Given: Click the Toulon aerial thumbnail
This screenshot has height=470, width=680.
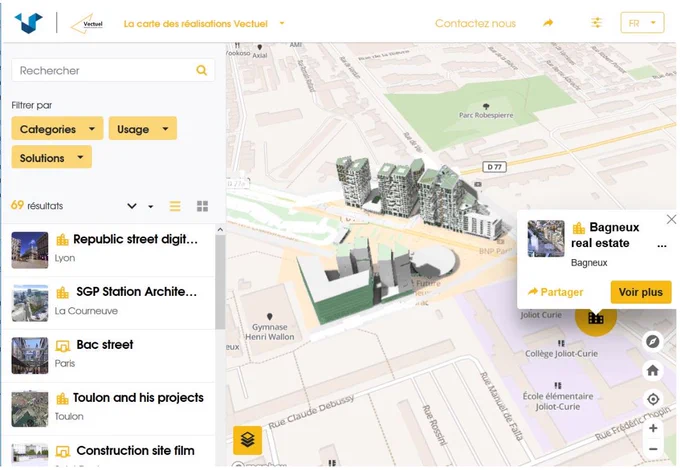Looking at the screenshot, I should point(30,409).
